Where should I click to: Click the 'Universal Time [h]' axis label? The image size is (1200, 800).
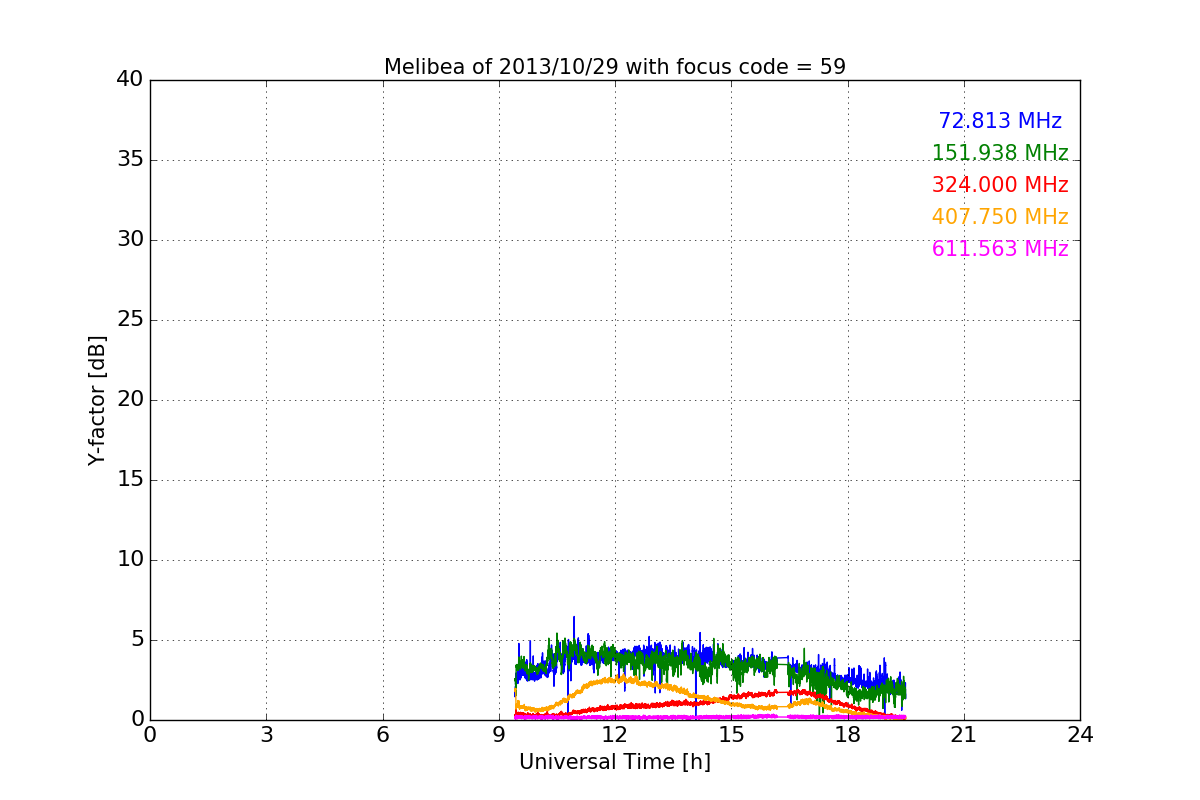coord(615,762)
